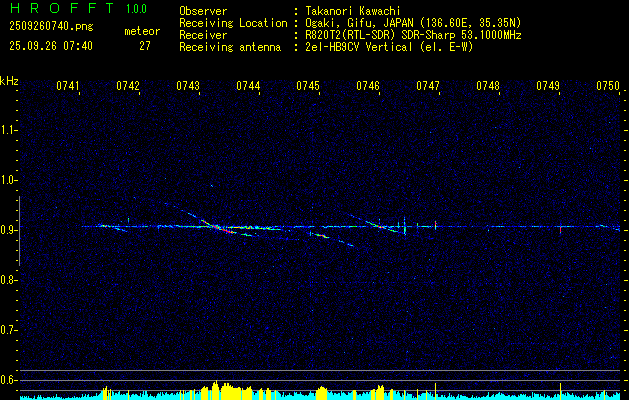The height and width of the screenshot is (400, 629).
Task: Click the meteor count value 27
Action: pyautogui.click(x=145, y=46)
